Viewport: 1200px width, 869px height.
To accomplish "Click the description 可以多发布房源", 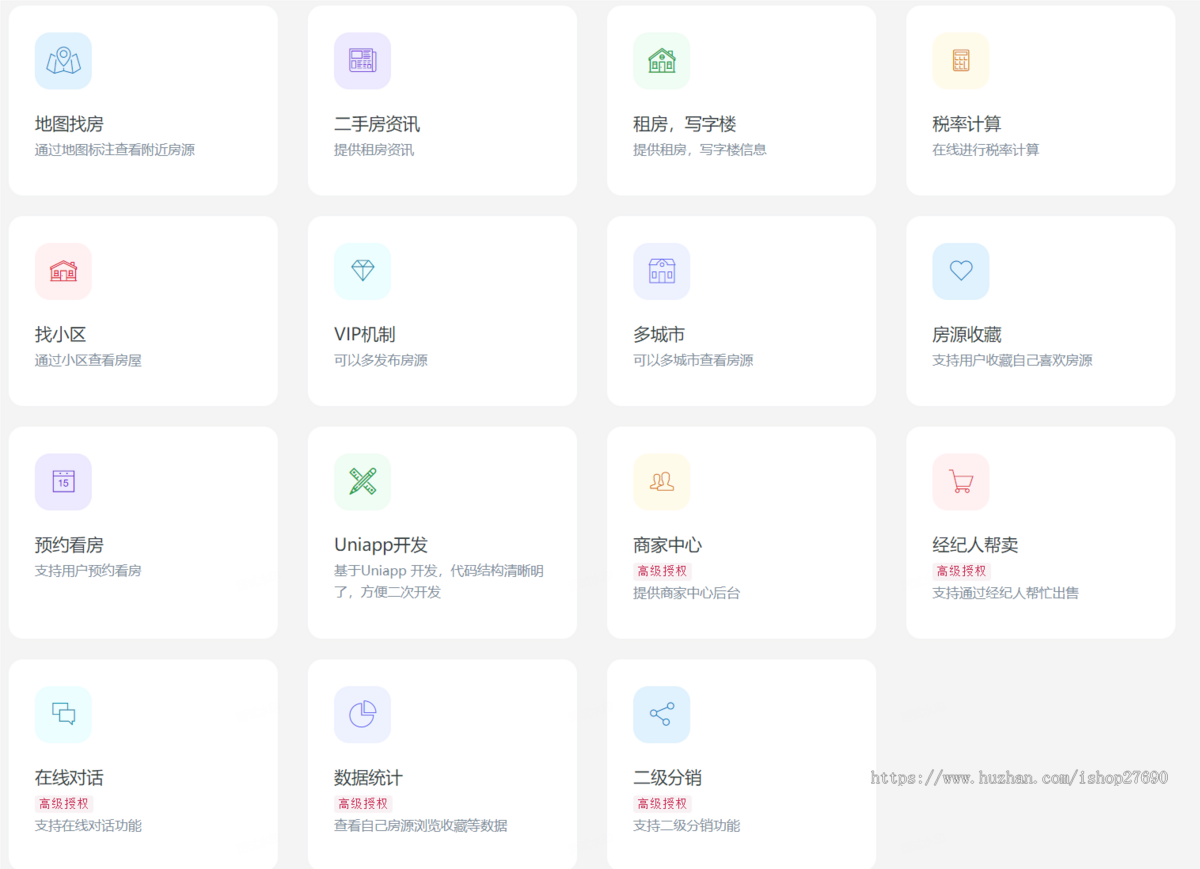I will click(x=381, y=360).
